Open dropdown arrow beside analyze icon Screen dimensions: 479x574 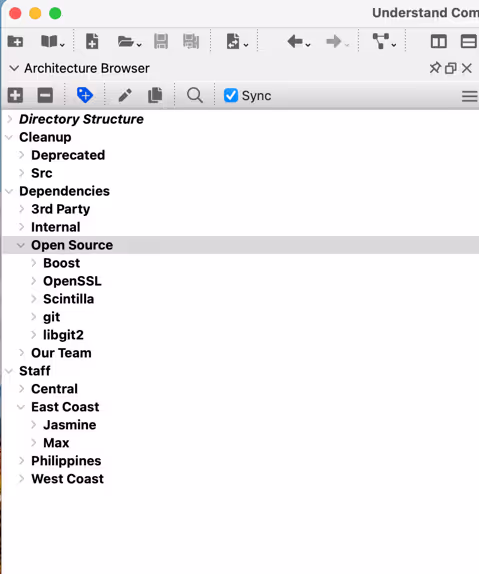coord(246,45)
